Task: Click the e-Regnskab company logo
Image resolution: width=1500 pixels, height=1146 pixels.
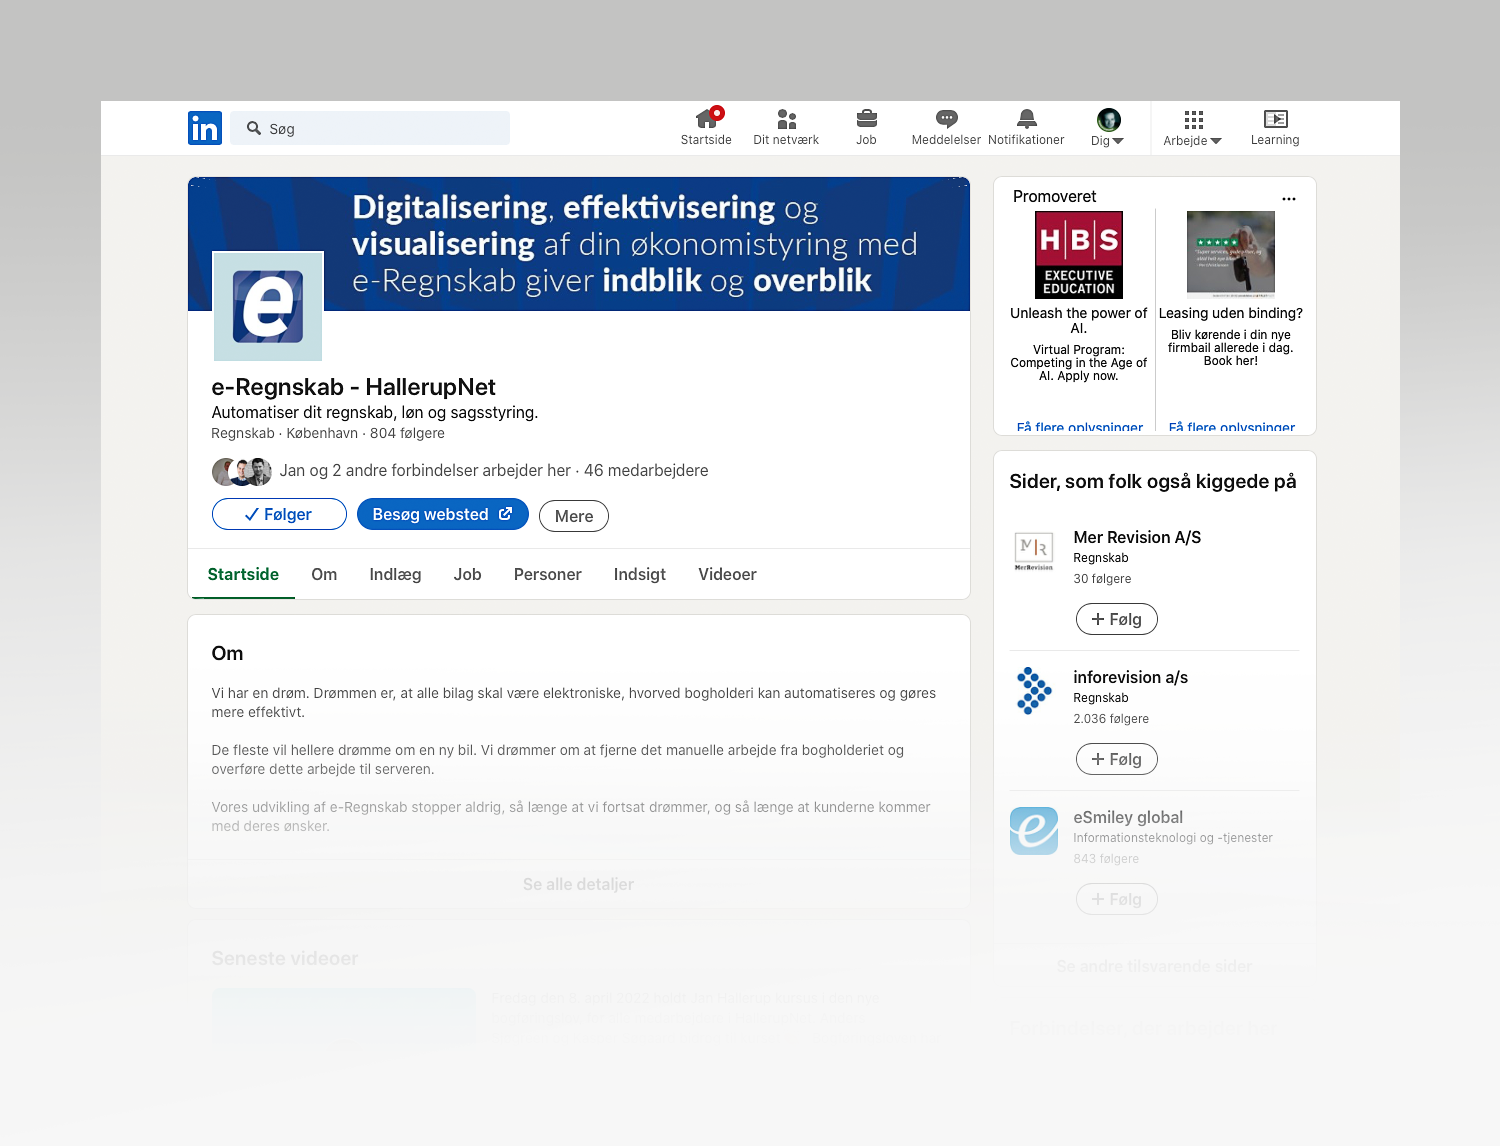Action: (x=268, y=307)
